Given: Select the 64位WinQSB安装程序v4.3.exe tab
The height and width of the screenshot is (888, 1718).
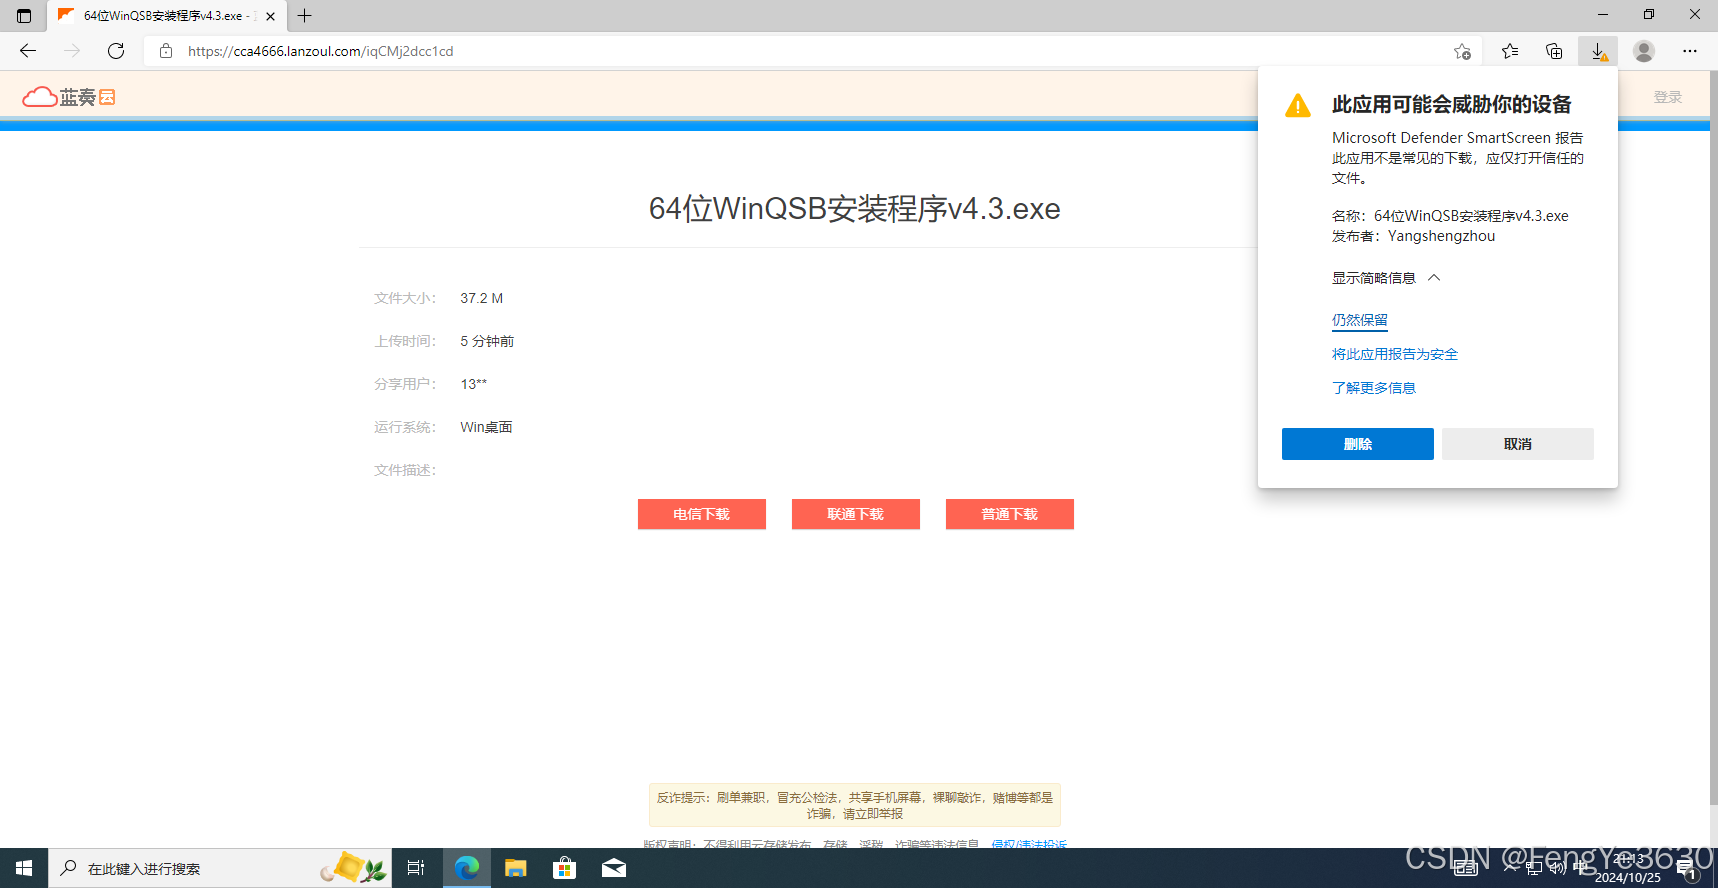Looking at the screenshot, I should 167,16.
